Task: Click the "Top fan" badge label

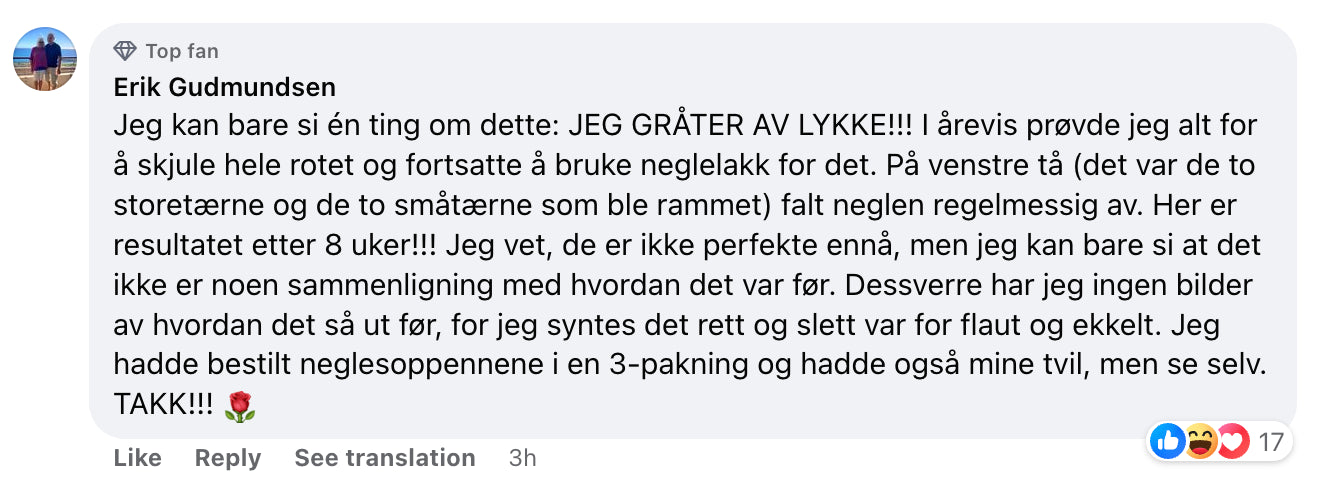Action: point(181,51)
